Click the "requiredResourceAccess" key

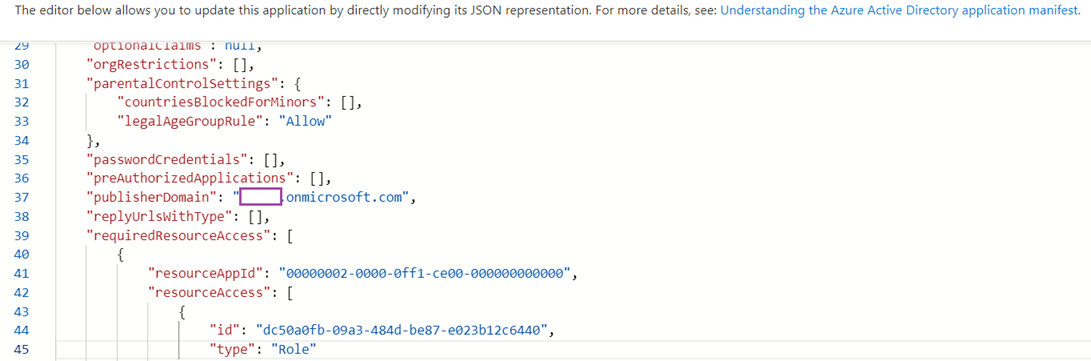[179, 234]
